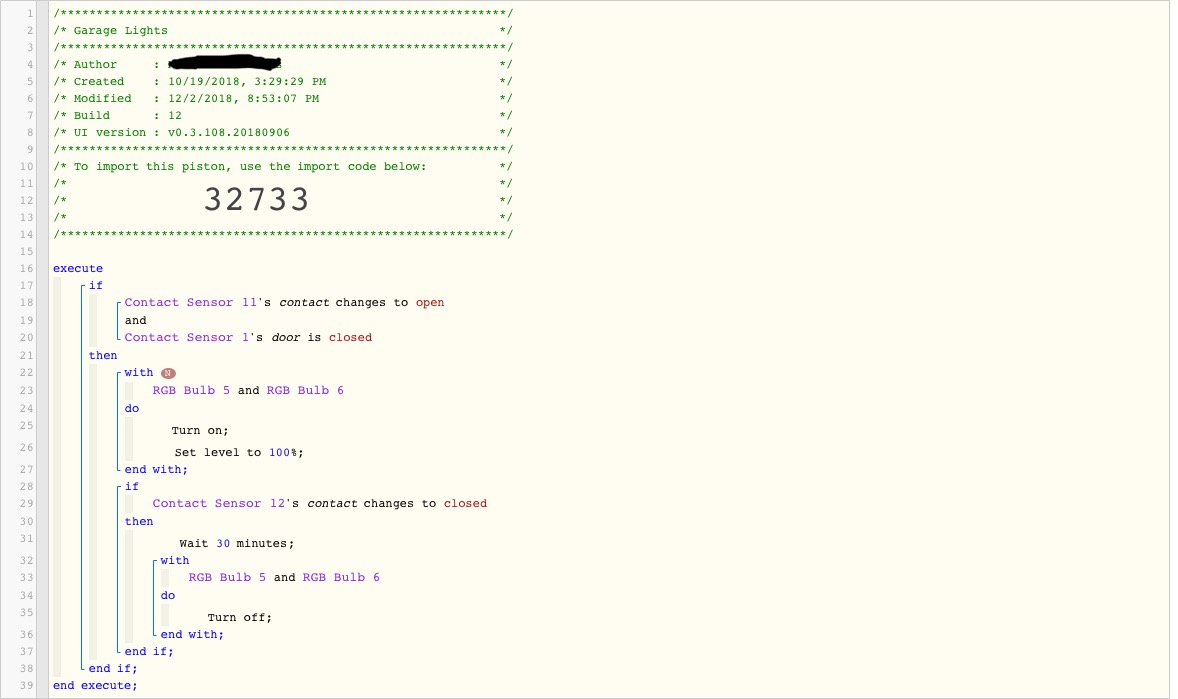1178x699 pixels.
Task: Click RGB Bulb 5 on line 23
Action: pos(191,390)
